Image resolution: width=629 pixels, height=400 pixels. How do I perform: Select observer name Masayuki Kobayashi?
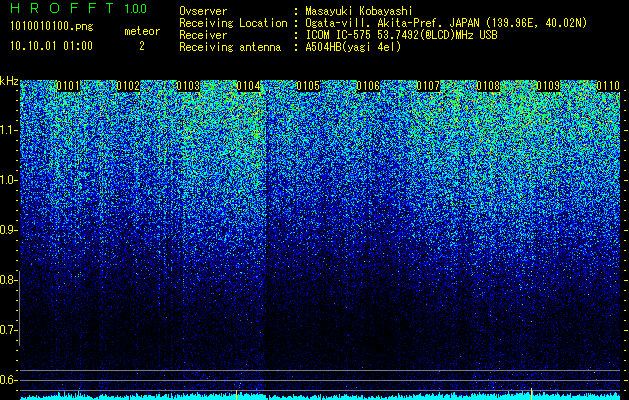(x=359, y=11)
